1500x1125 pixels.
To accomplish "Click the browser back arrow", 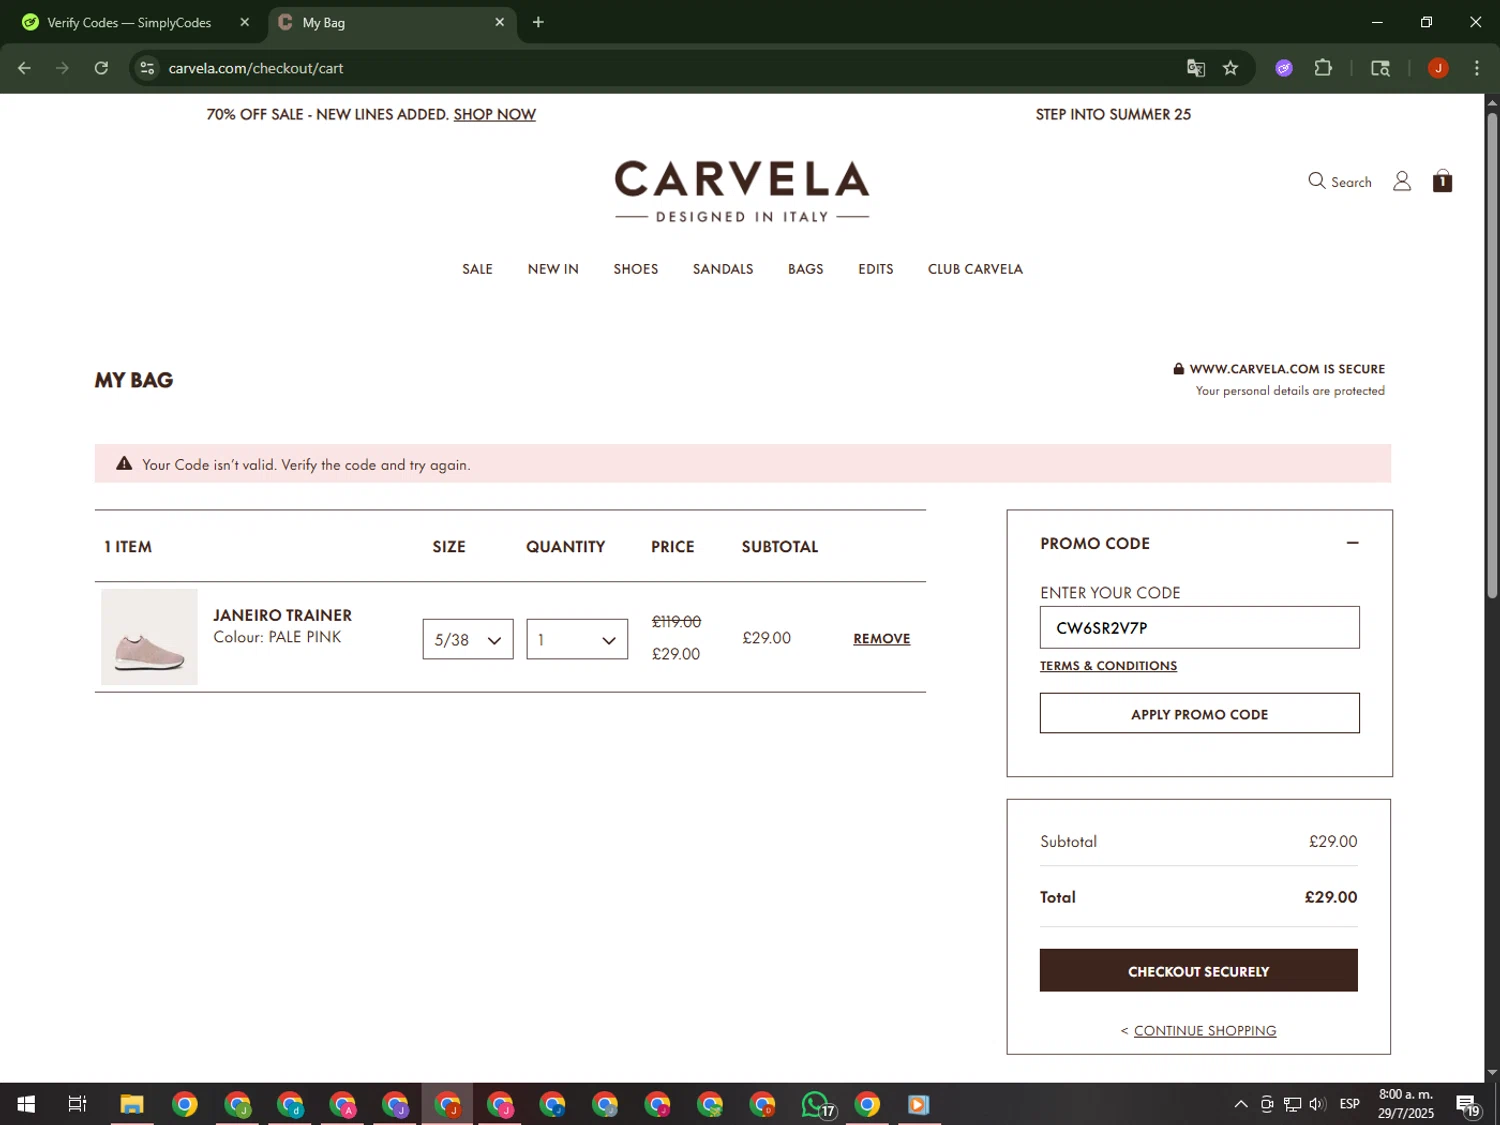I will 24,68.
